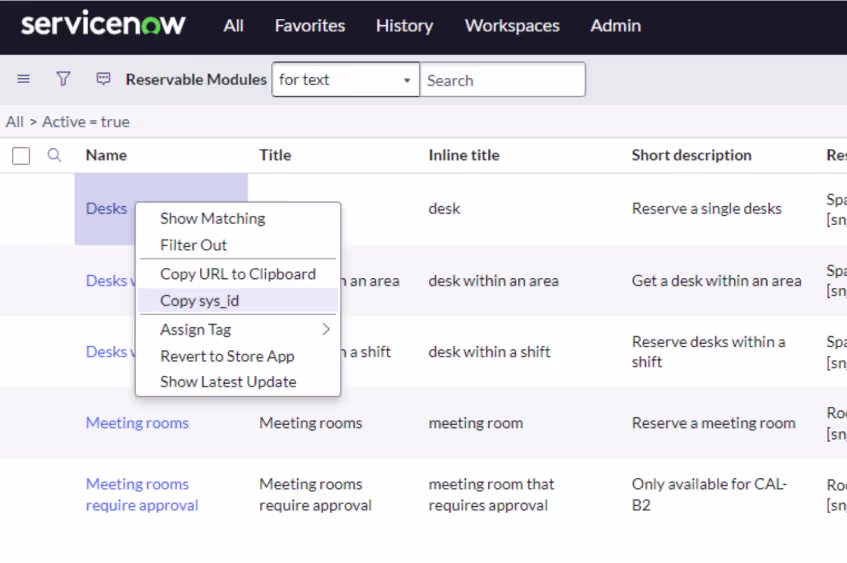Select Copy URL to Clipboard
The width and height of the screenshot is (847, 563).
tap(238, 274)
